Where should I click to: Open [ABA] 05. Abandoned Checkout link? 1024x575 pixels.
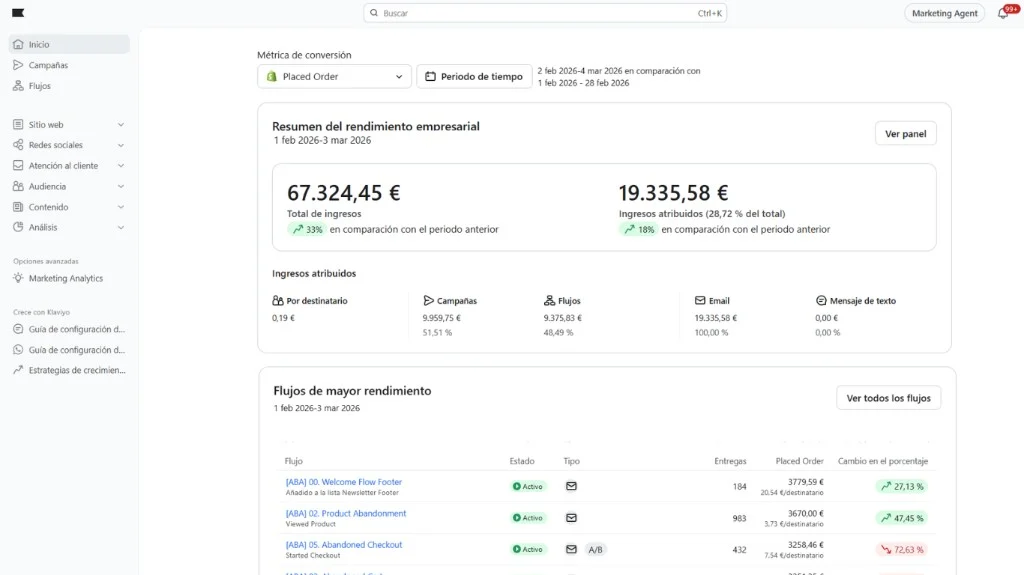[x=344, y=544]
